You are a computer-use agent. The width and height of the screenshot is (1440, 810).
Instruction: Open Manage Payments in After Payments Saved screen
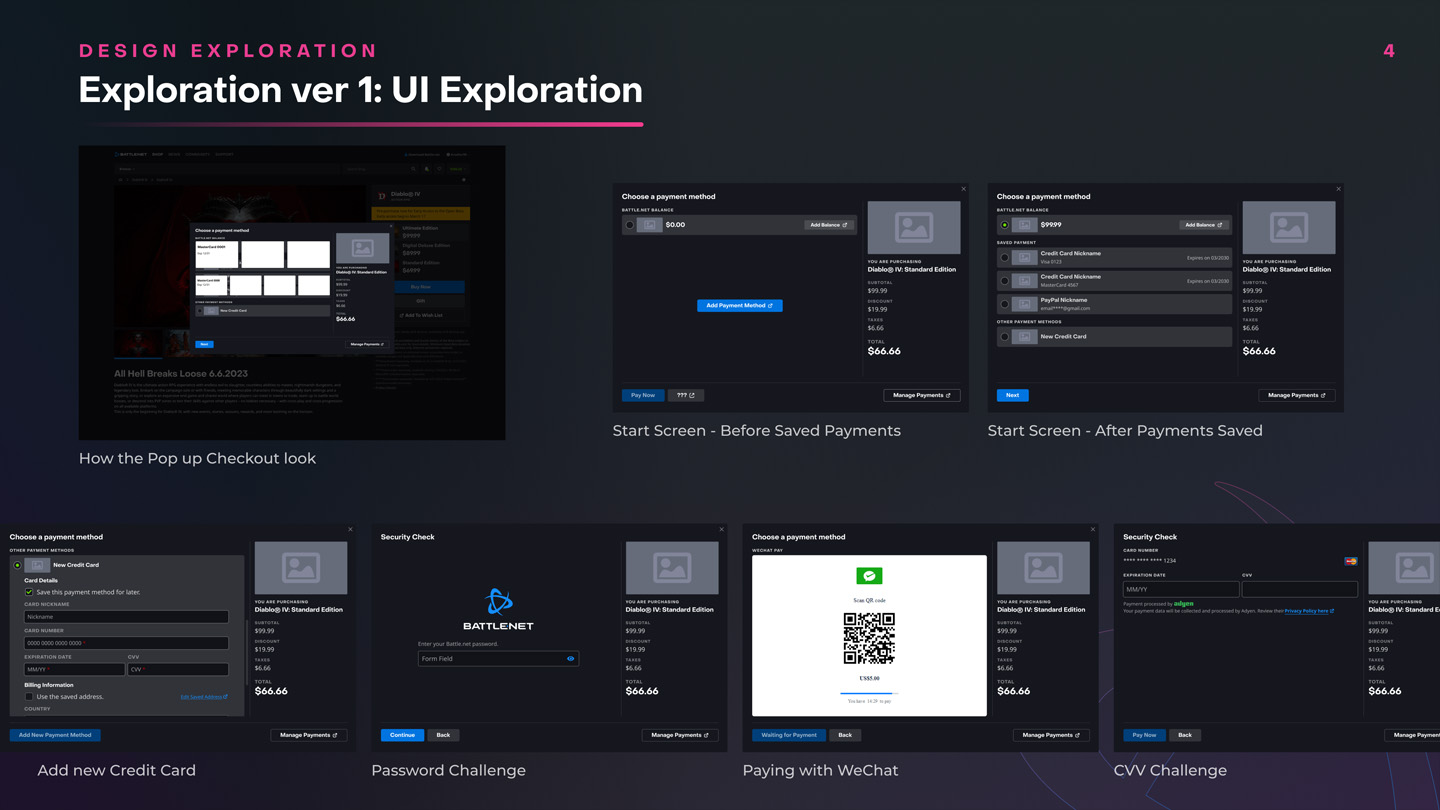click(x=1297, y=395)
